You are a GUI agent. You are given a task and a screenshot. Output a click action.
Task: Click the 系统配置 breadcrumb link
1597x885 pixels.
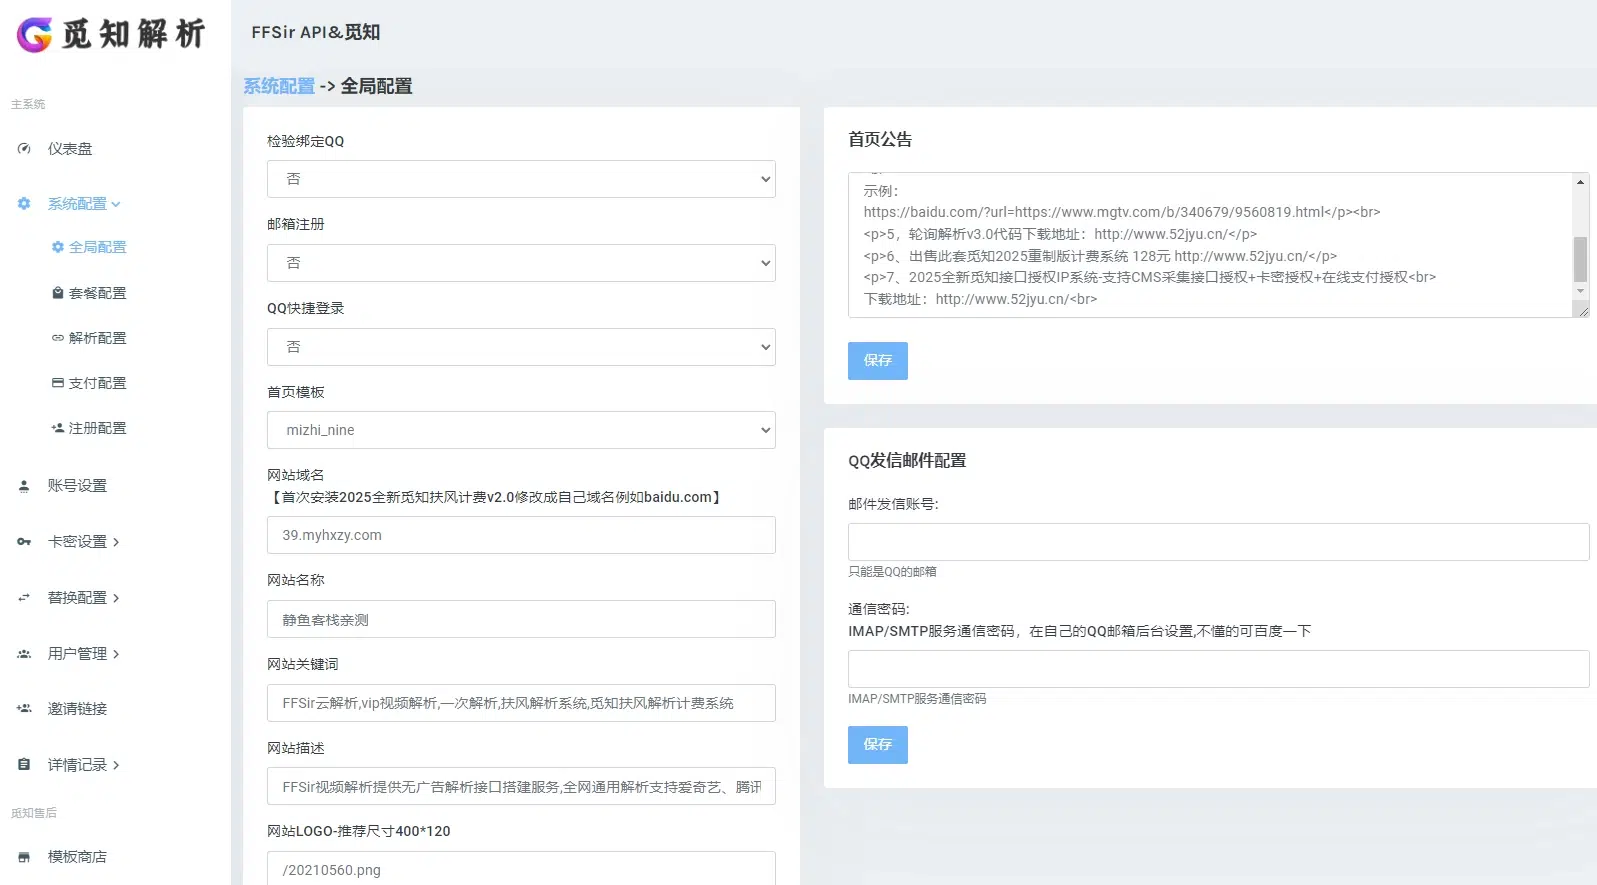pos(279,86)
